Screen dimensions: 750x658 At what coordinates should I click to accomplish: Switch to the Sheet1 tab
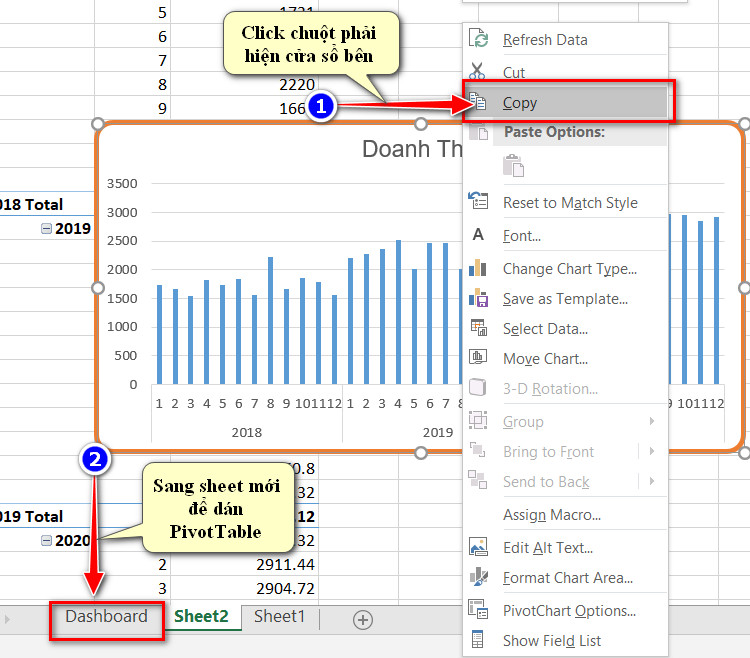[279, 616]
